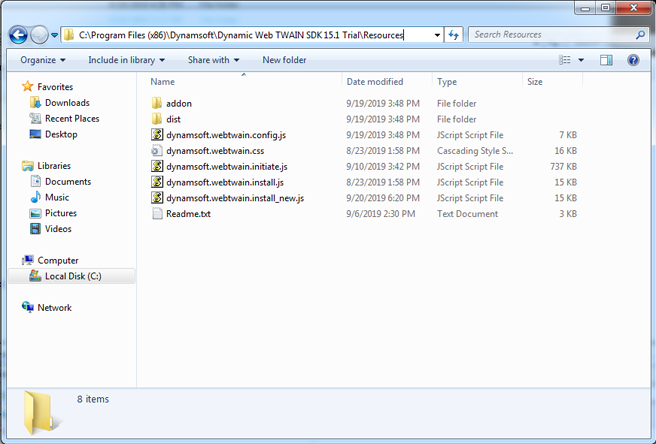Select the addon folder icon
Viewport: 656px width, 444px height.
[x=157, y=103]
